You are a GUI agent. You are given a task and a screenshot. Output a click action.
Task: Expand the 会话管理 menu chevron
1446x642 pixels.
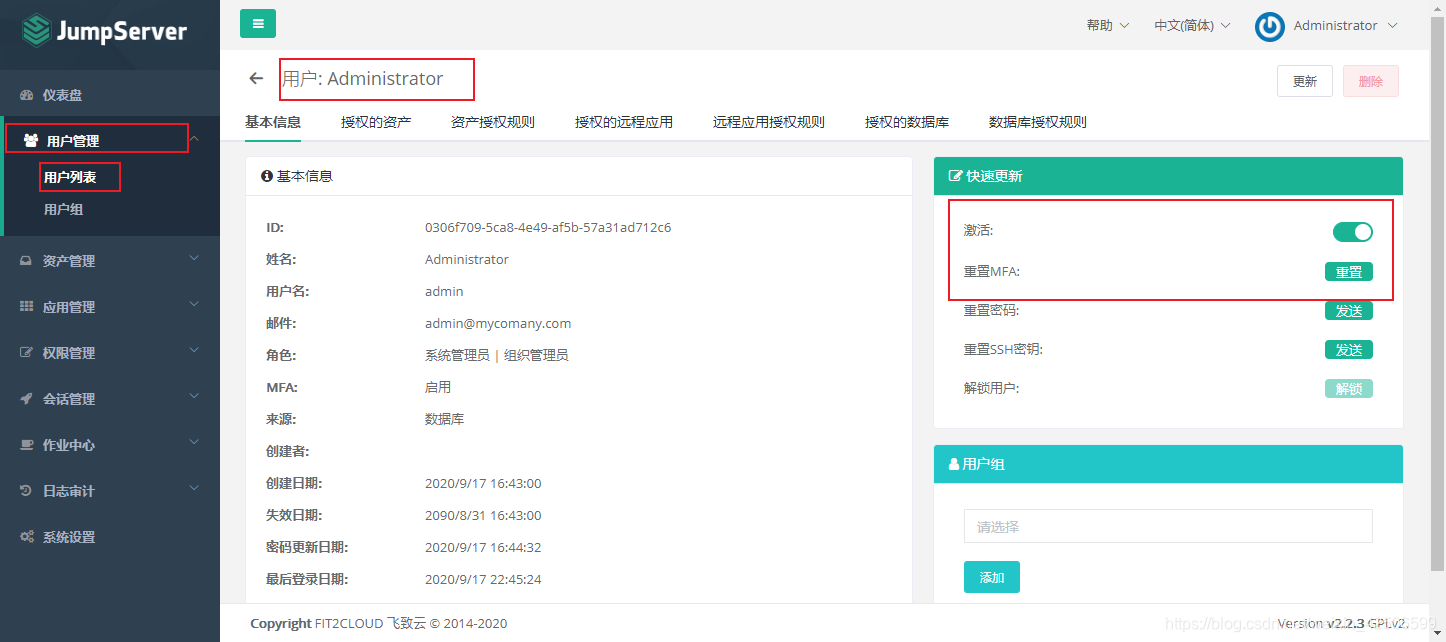[195, 397]
